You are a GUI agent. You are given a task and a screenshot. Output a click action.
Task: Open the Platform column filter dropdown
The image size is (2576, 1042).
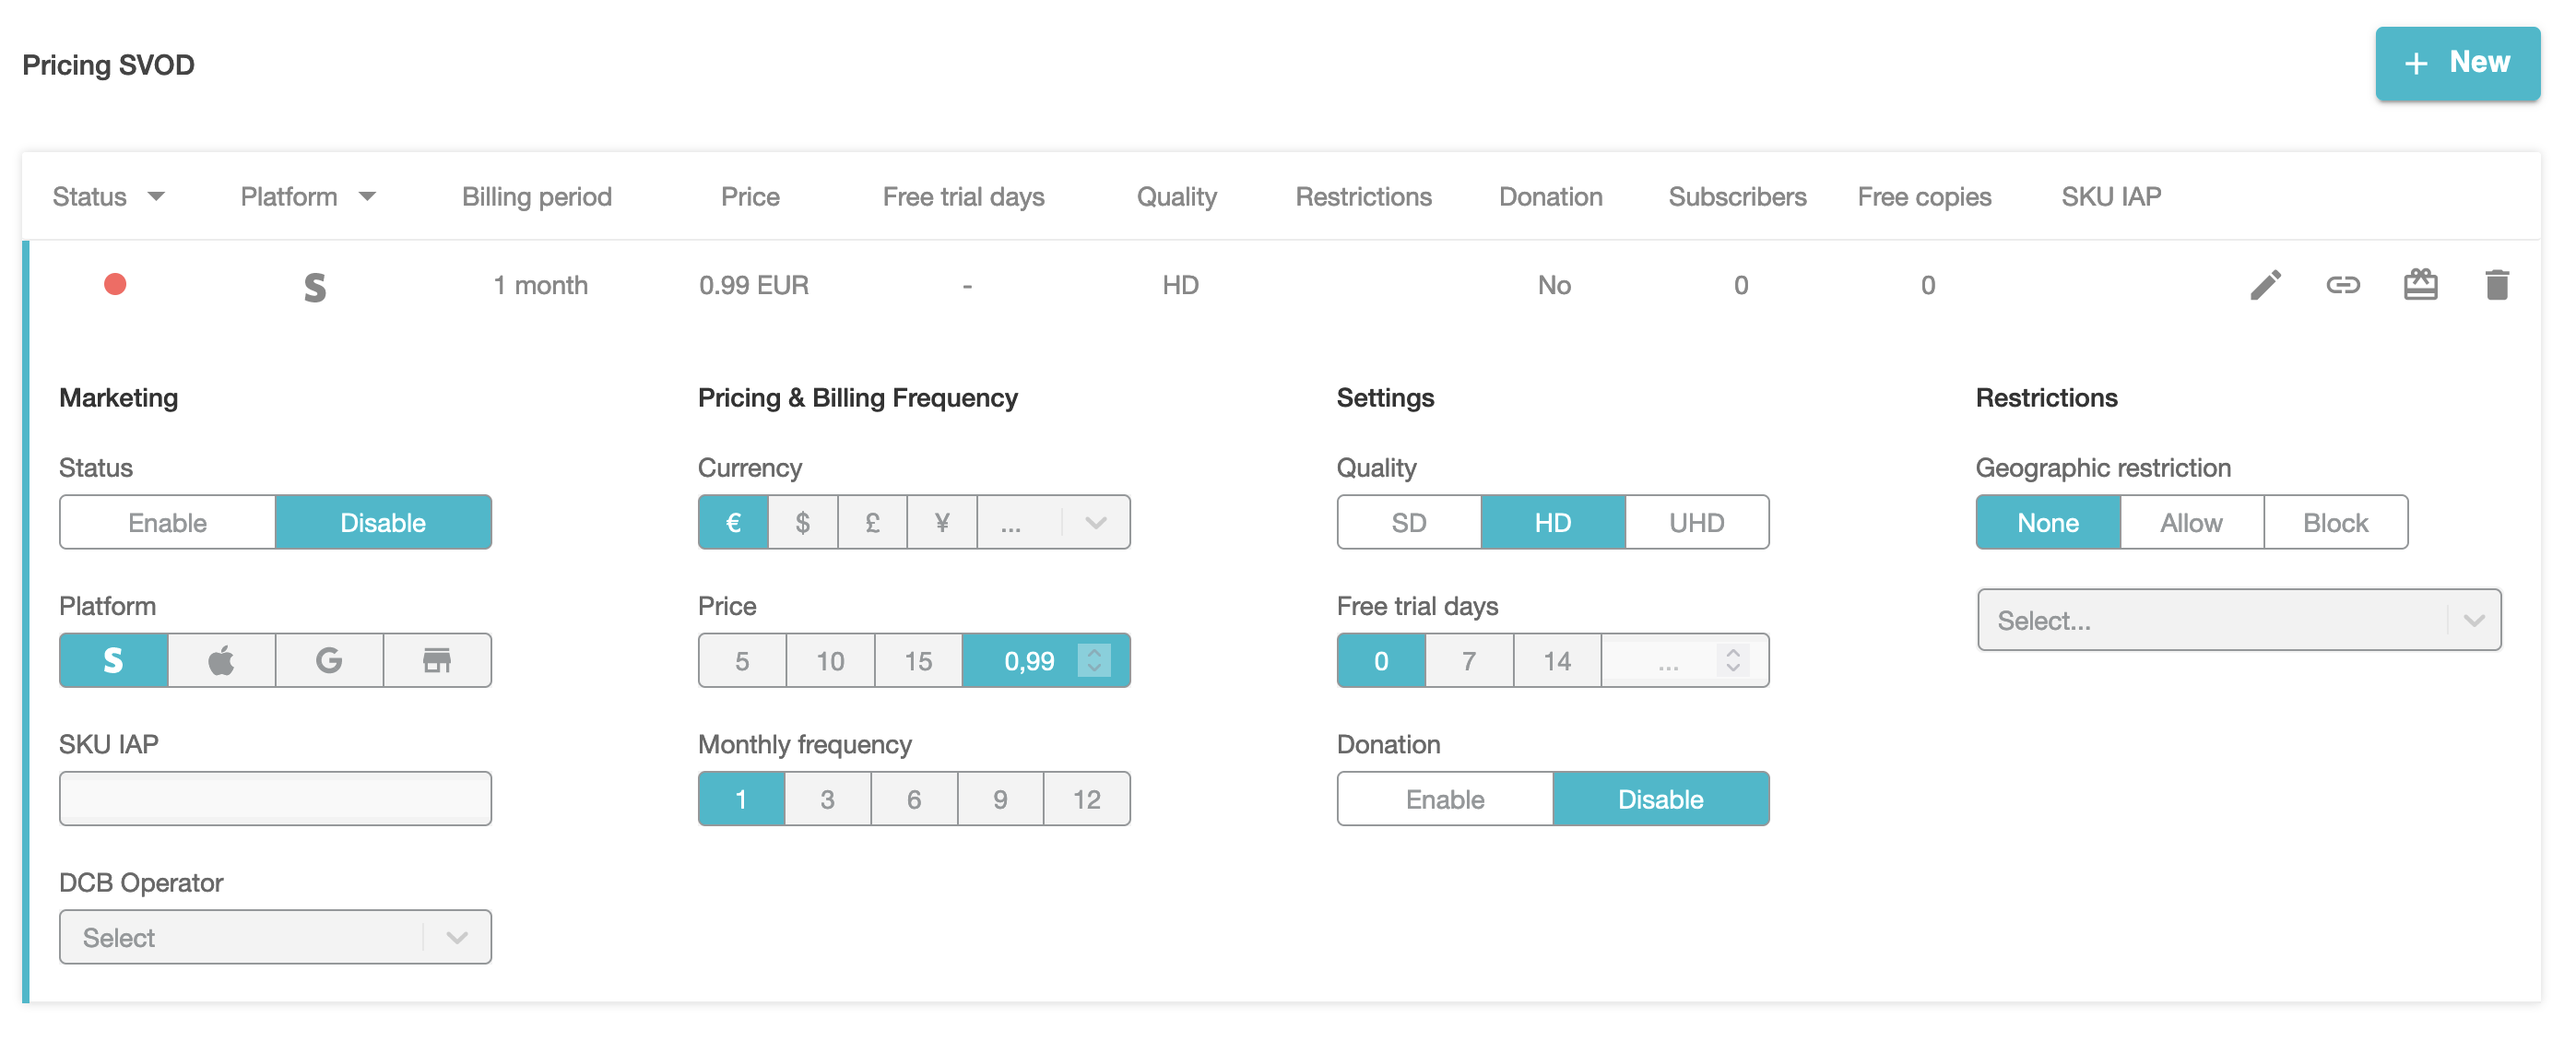tap(367, 196)
